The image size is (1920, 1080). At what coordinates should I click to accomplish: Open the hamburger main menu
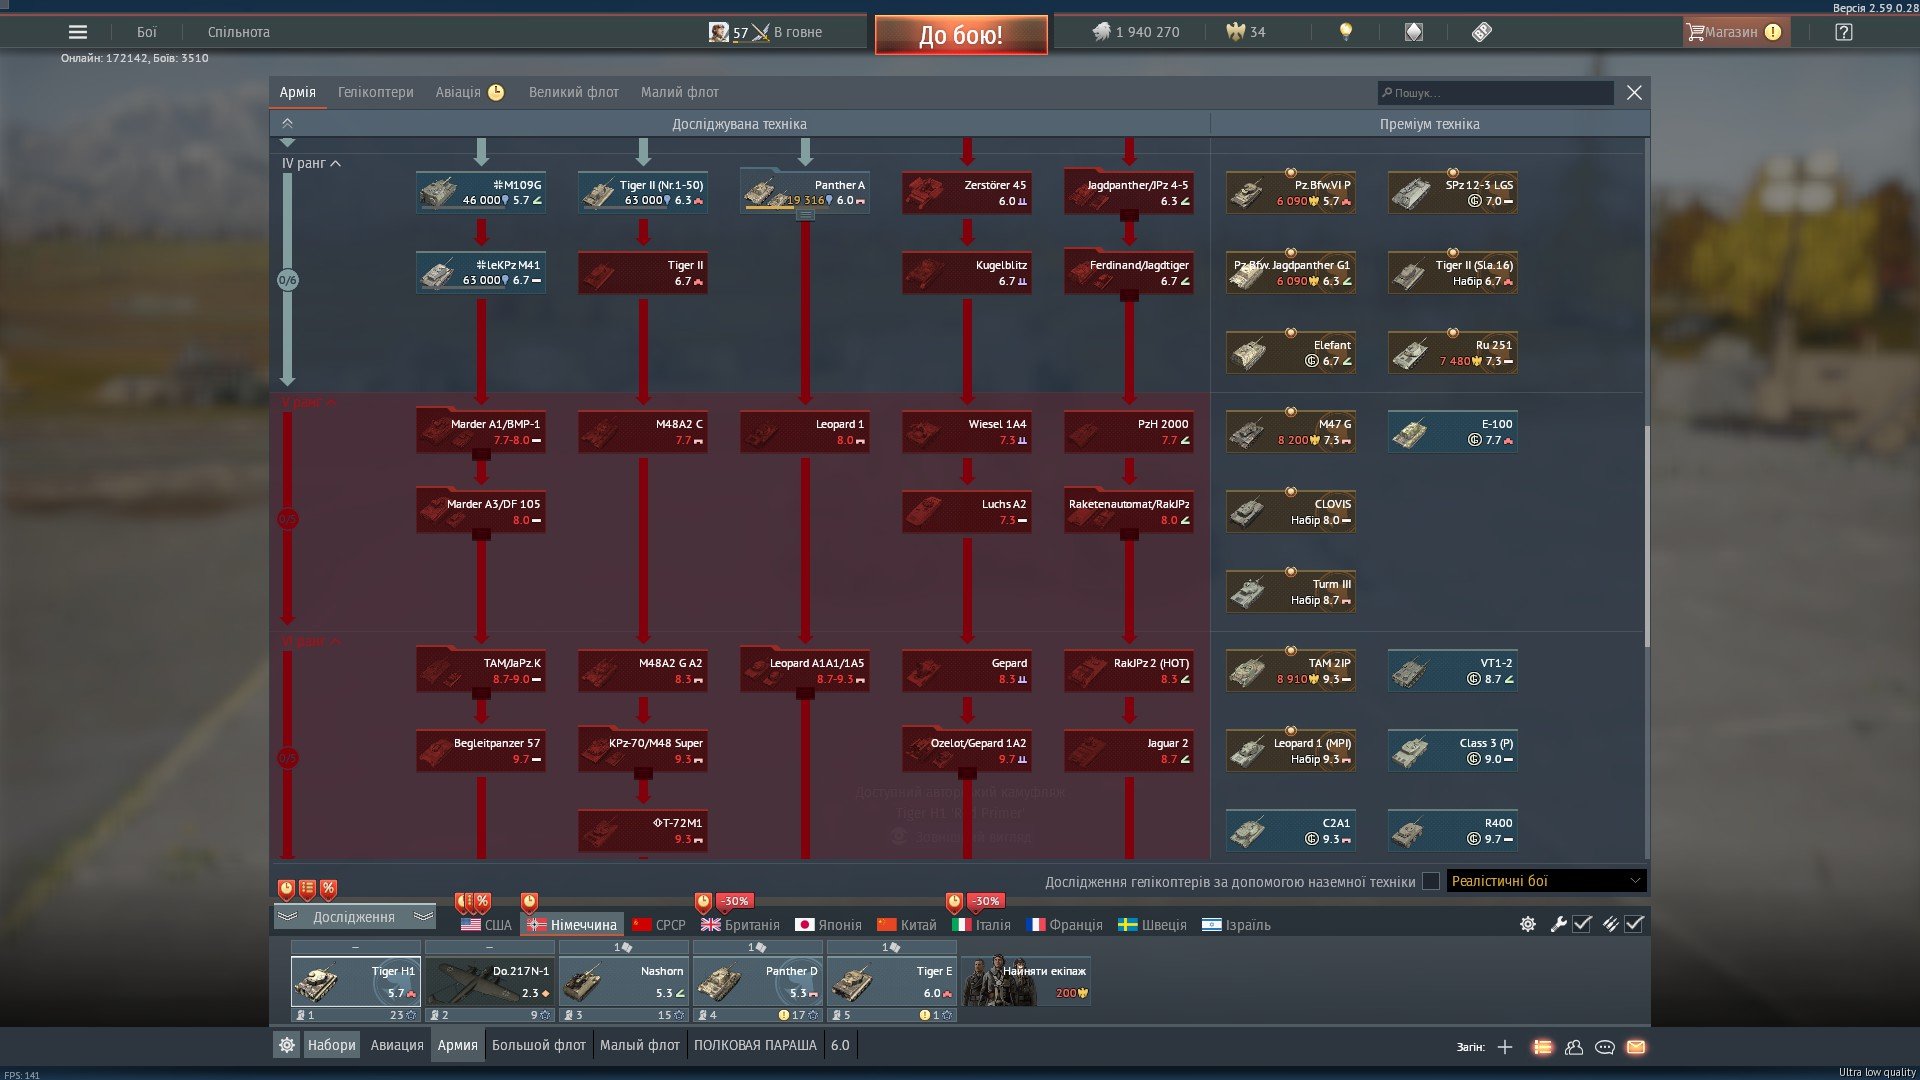click(78, 32)
